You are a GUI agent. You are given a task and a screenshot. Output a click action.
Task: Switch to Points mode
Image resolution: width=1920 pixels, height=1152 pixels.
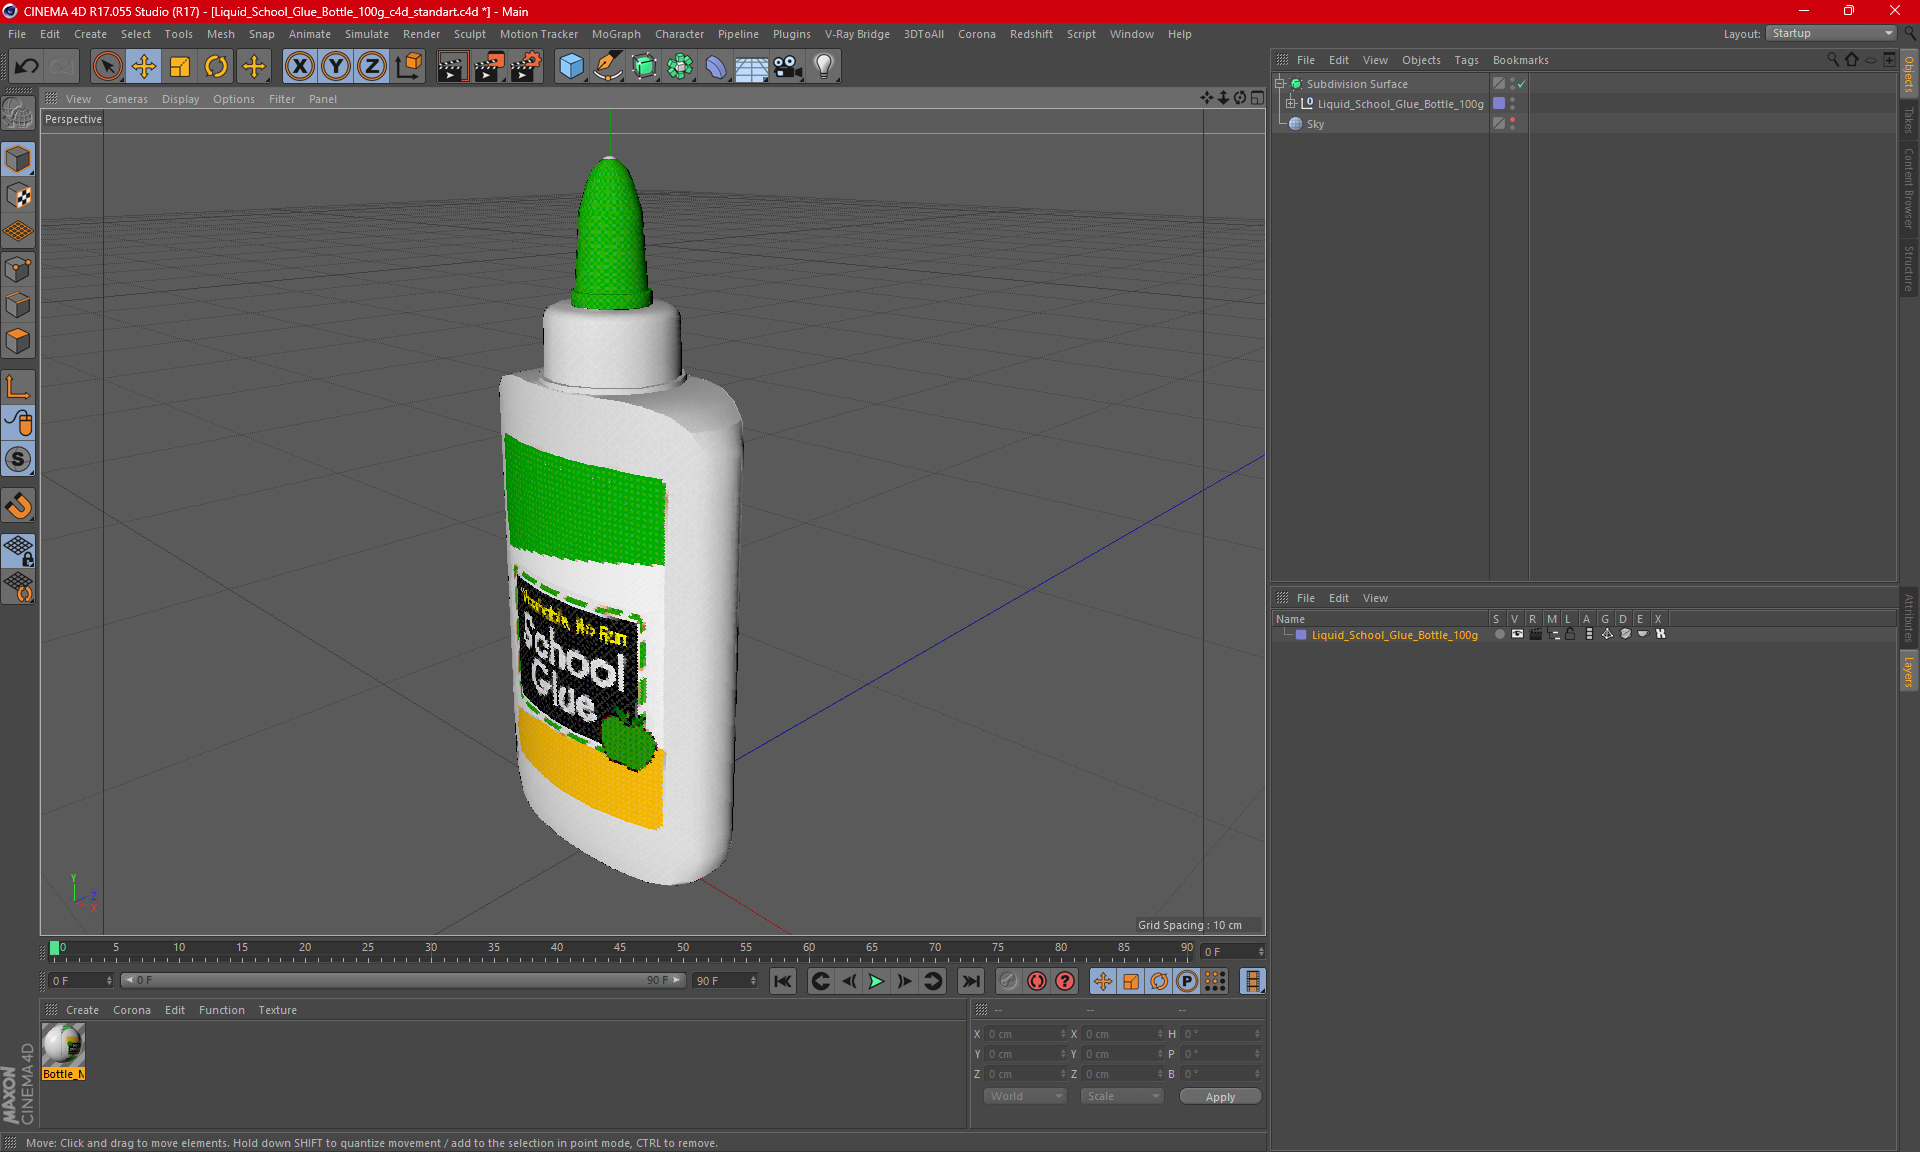[18, 269]
